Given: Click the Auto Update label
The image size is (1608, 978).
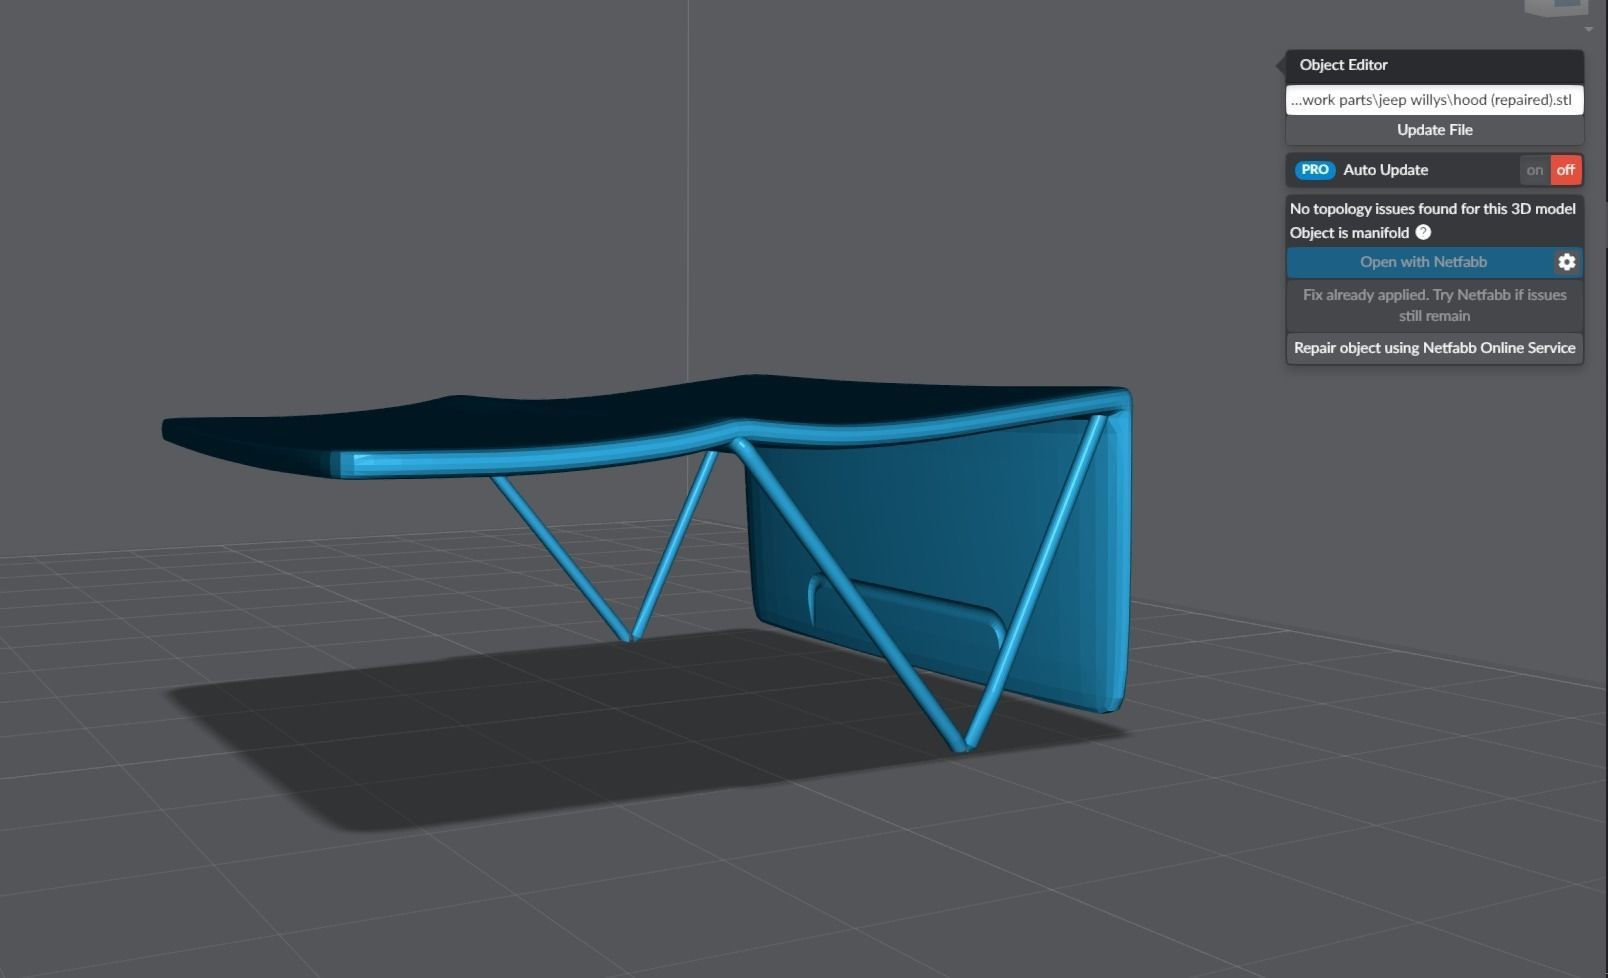Looking at the screenshot, I should [x=1385, y=170].
